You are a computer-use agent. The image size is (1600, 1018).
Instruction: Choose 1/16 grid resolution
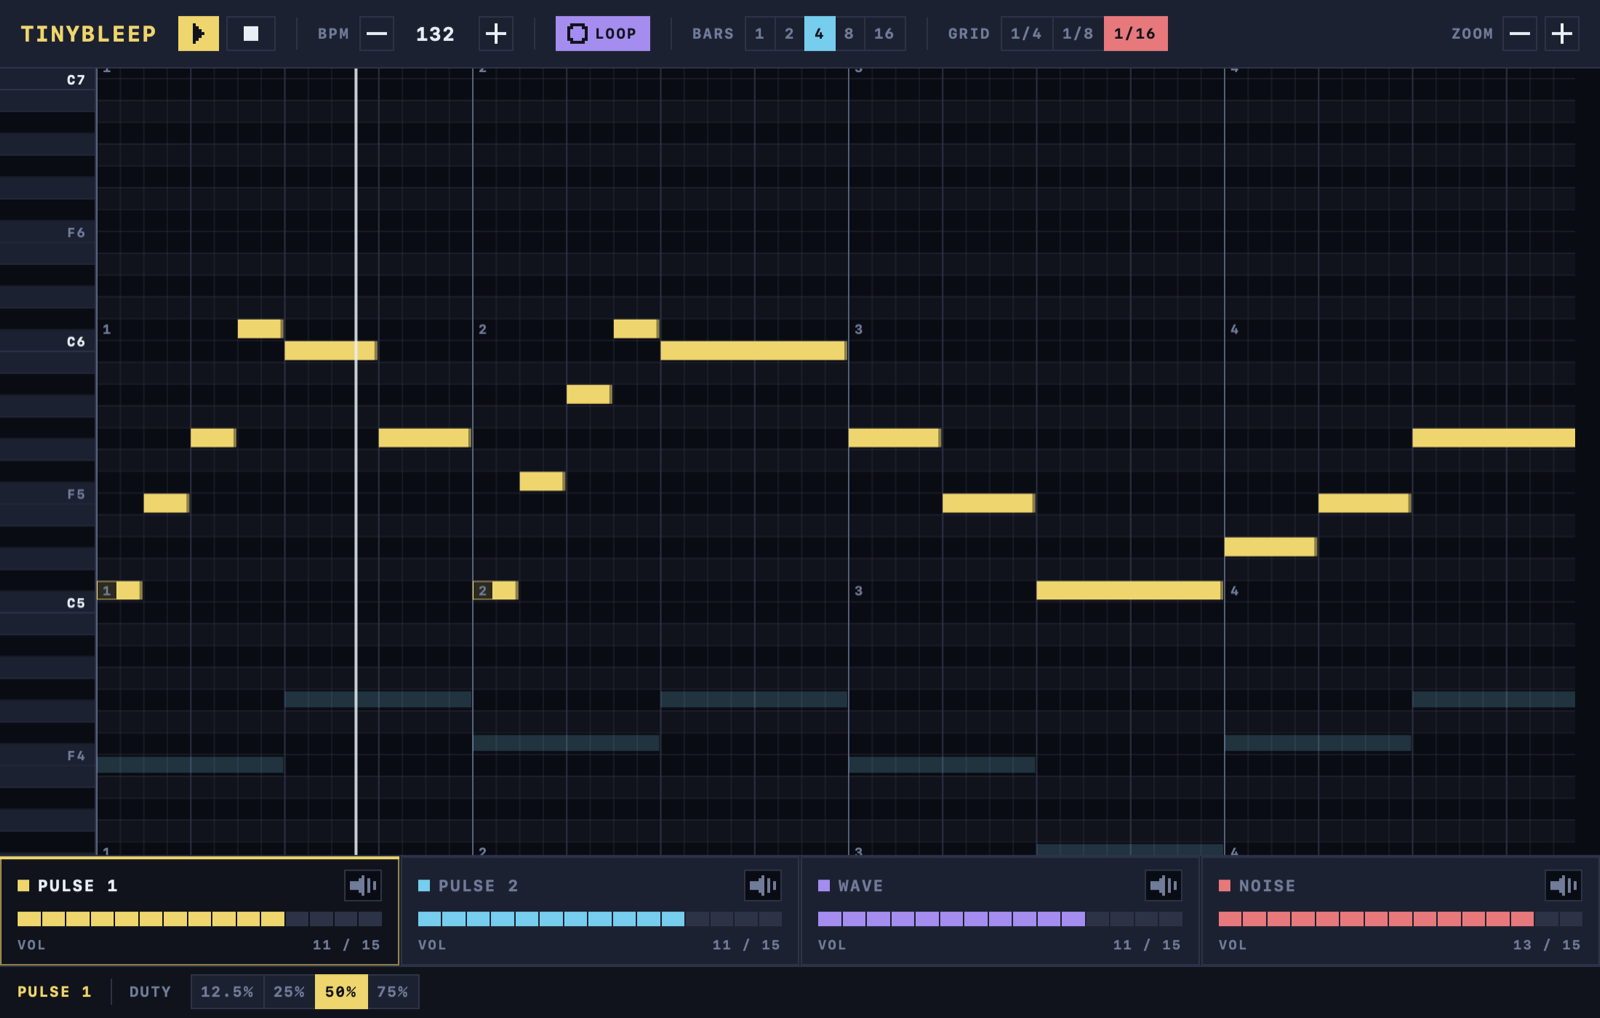pyautogui.click(x=1135, y=33)
